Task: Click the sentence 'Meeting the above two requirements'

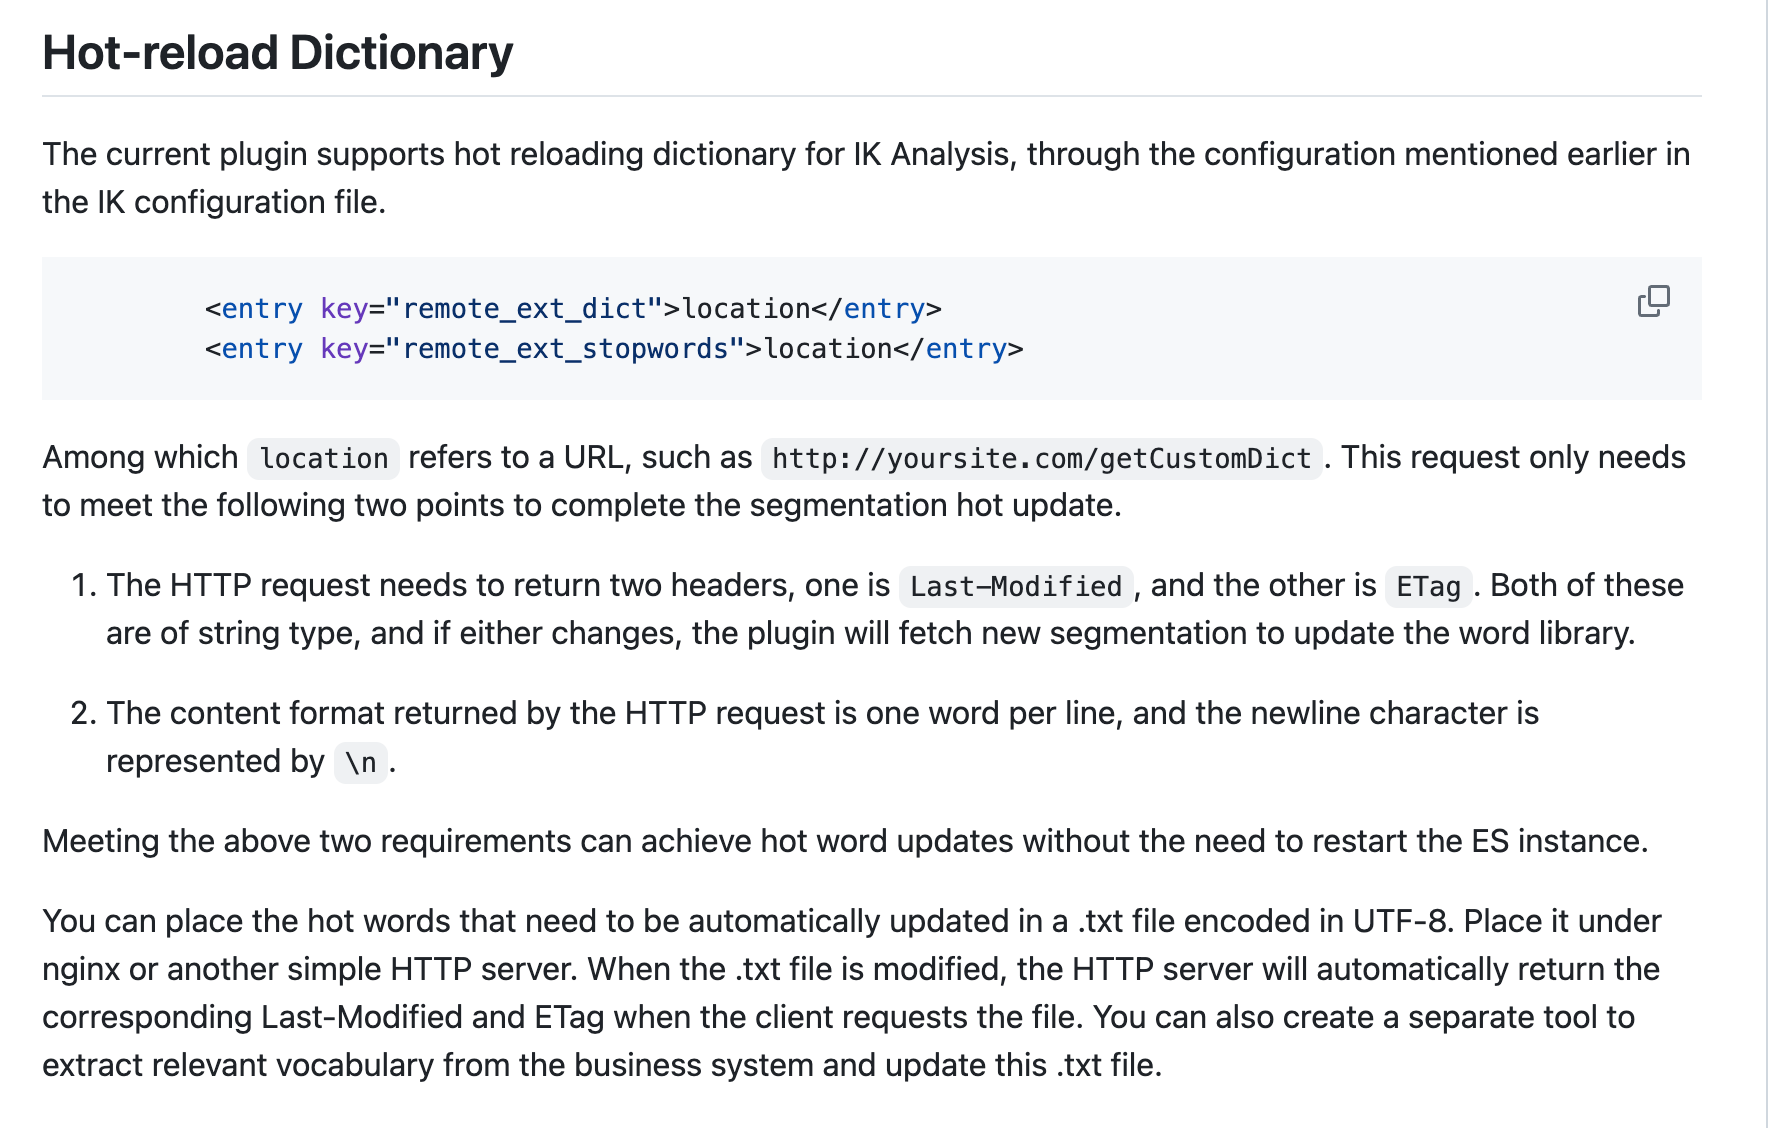Action: tap(845, 841)
